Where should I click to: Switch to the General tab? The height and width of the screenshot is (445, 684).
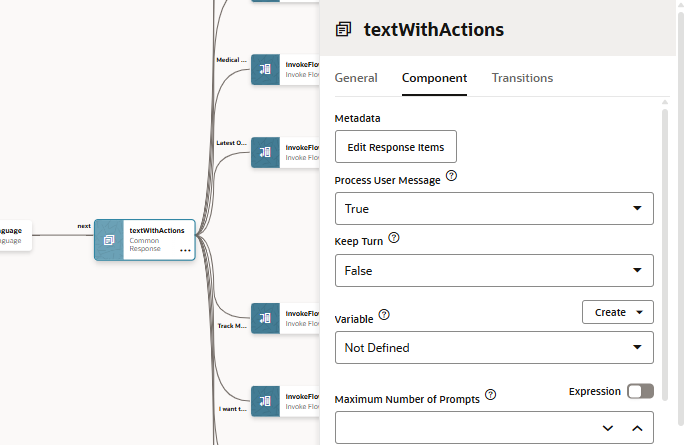tap(356, 78)
